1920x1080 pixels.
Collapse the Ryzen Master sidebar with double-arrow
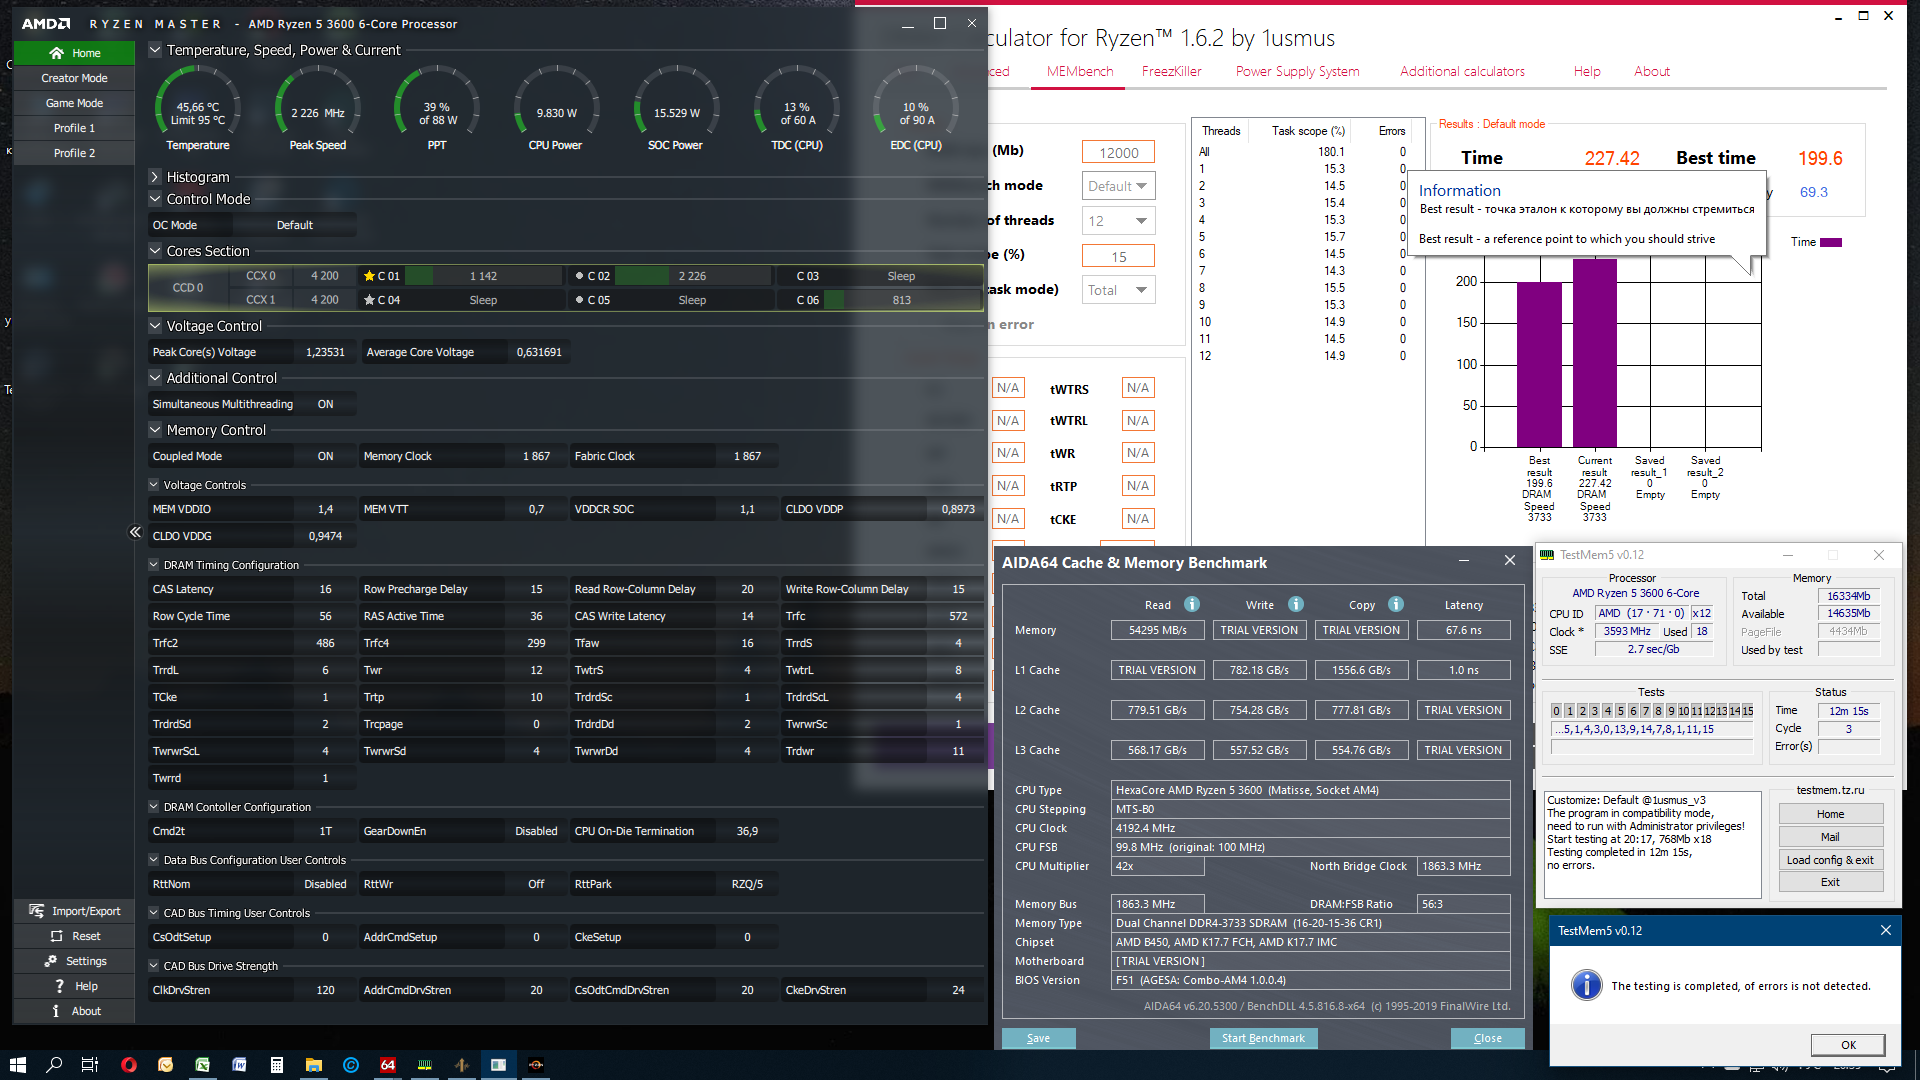(135, 532)
